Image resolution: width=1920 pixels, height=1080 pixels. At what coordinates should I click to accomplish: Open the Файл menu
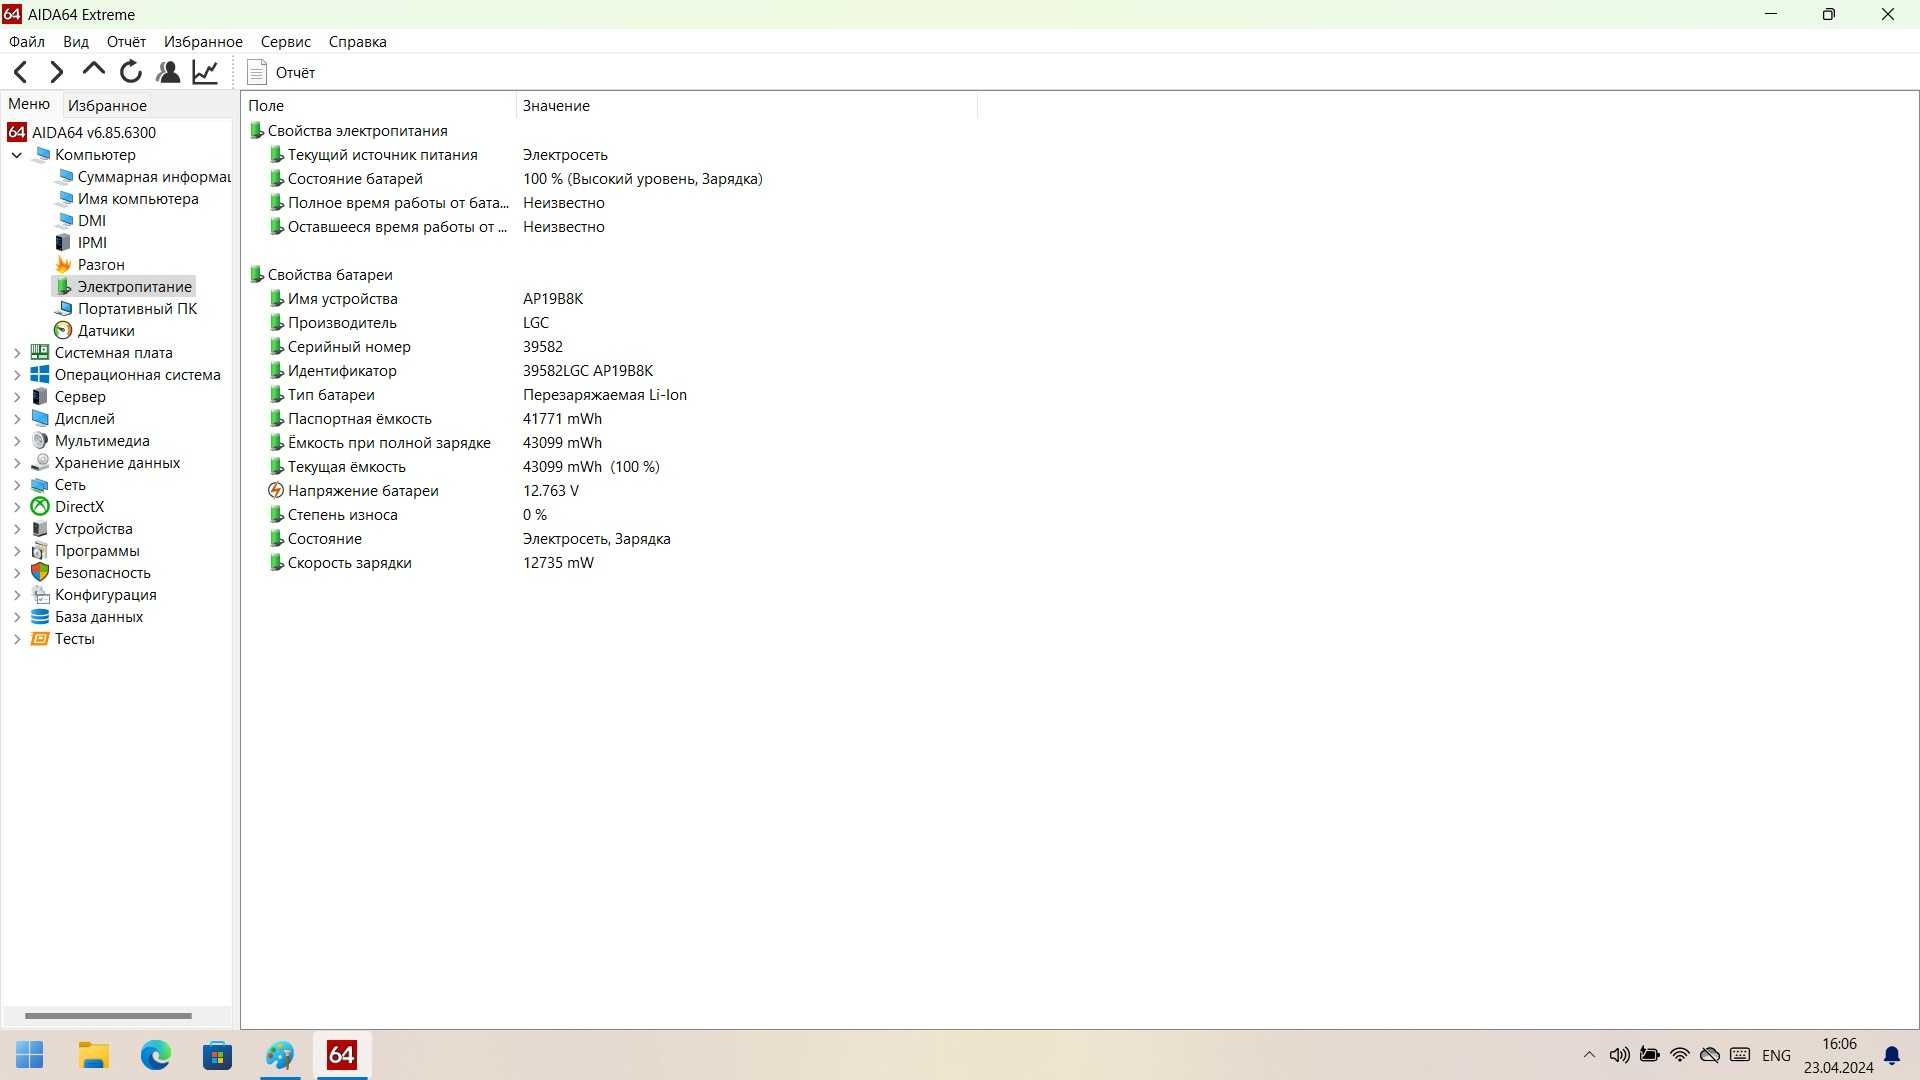27,42
